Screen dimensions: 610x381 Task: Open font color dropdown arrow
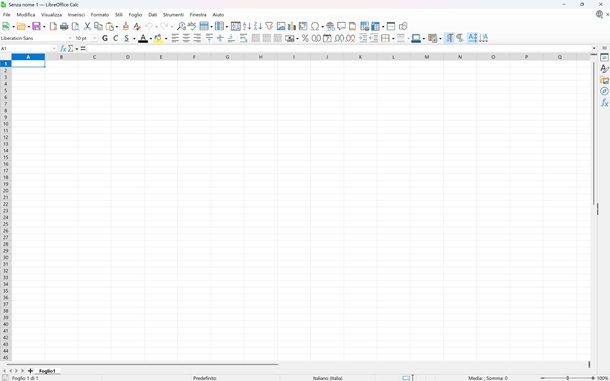(151, 39)
